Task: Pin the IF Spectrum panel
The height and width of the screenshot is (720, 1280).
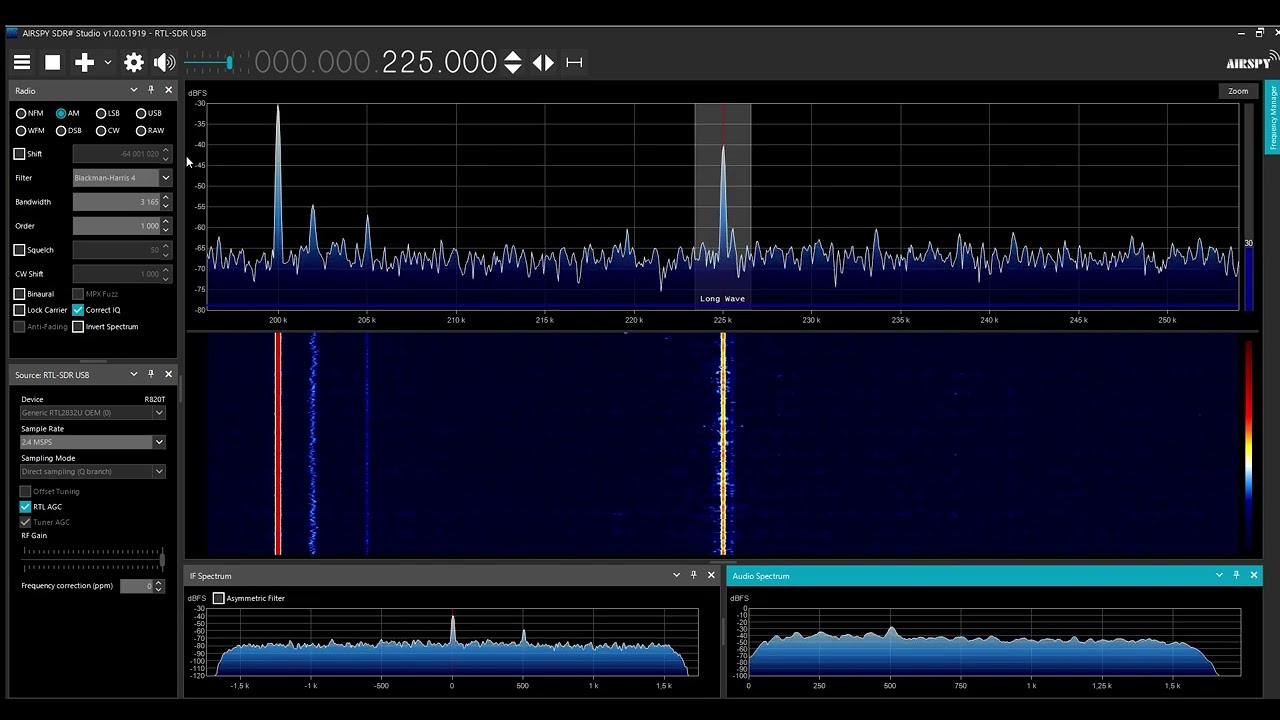Action: click(x=694, y=575)
